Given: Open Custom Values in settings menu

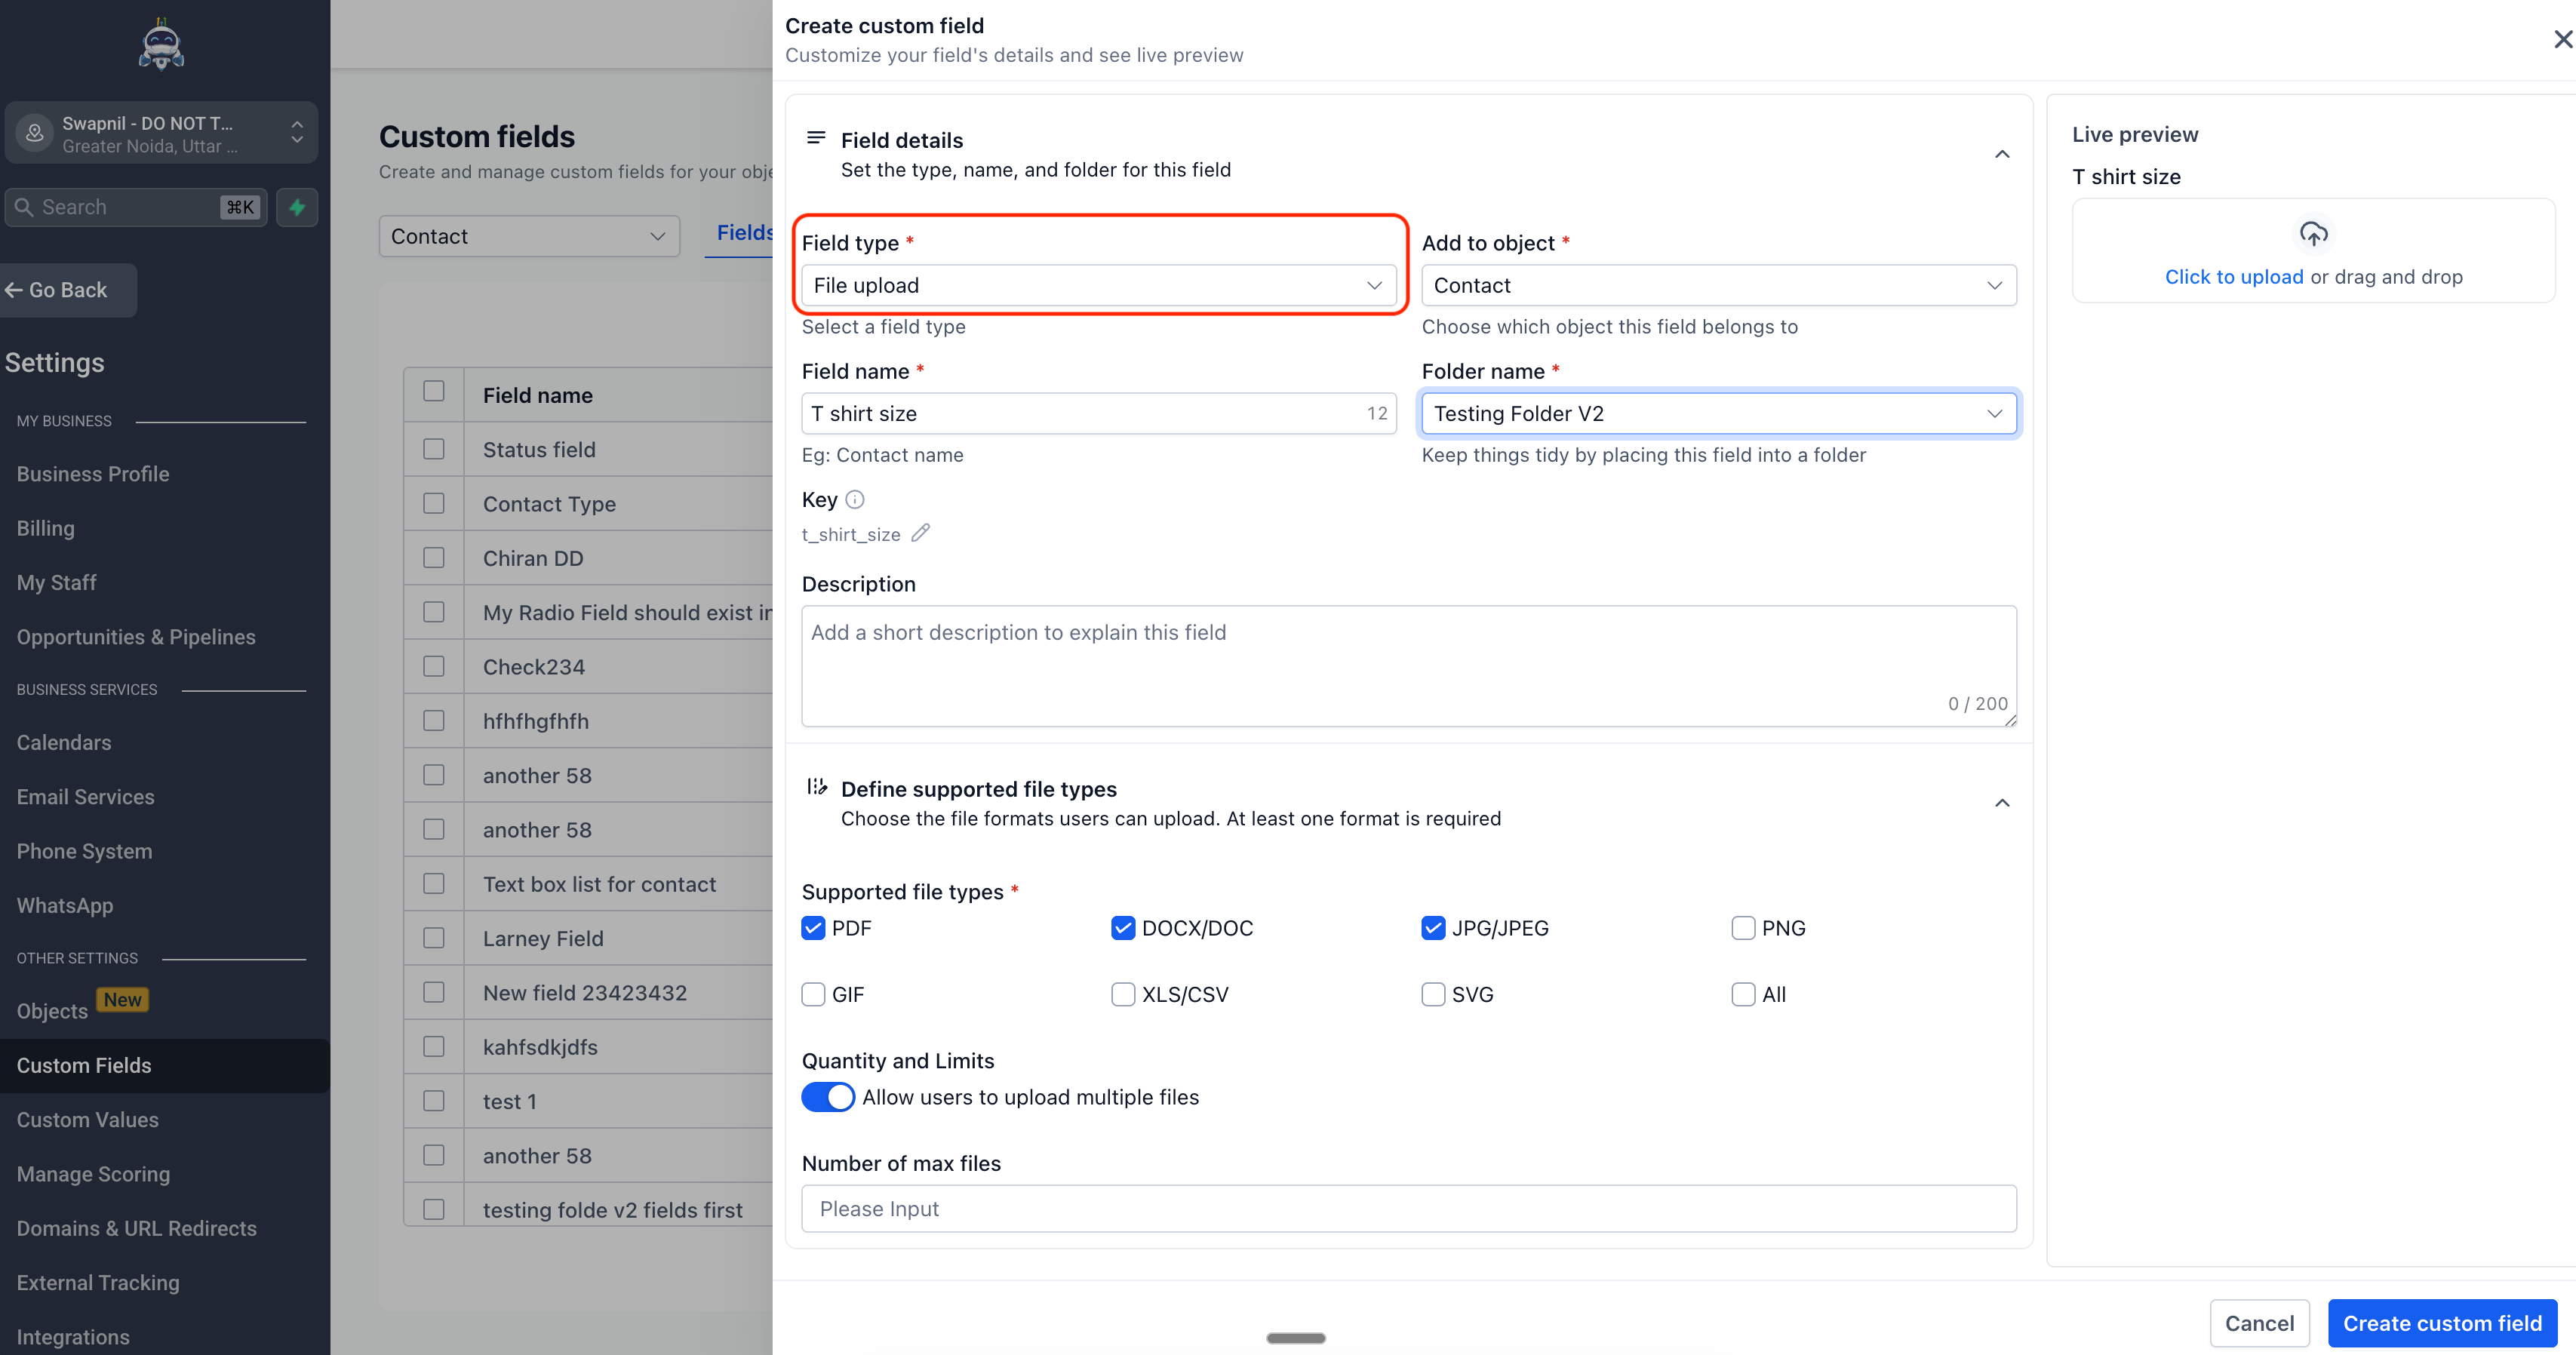Looking at the screenshot, I should point(88,1120).
